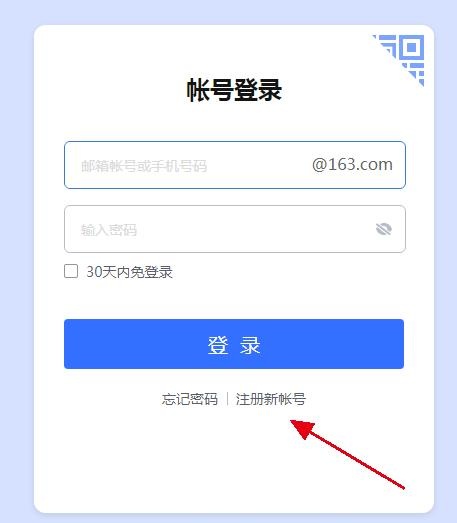Image resolution: width=457 pixels, height=523 pixels.
Task: Click the 30天内免登录 label text
Action: [x=129, y=272]
